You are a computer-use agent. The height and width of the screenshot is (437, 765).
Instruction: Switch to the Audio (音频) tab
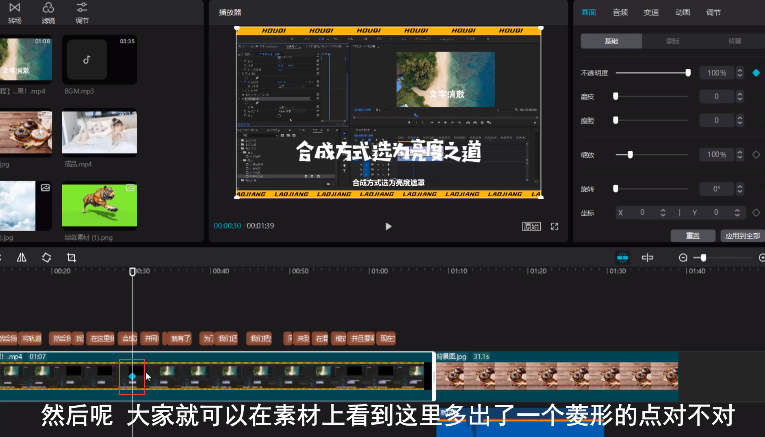click(620, 12)
